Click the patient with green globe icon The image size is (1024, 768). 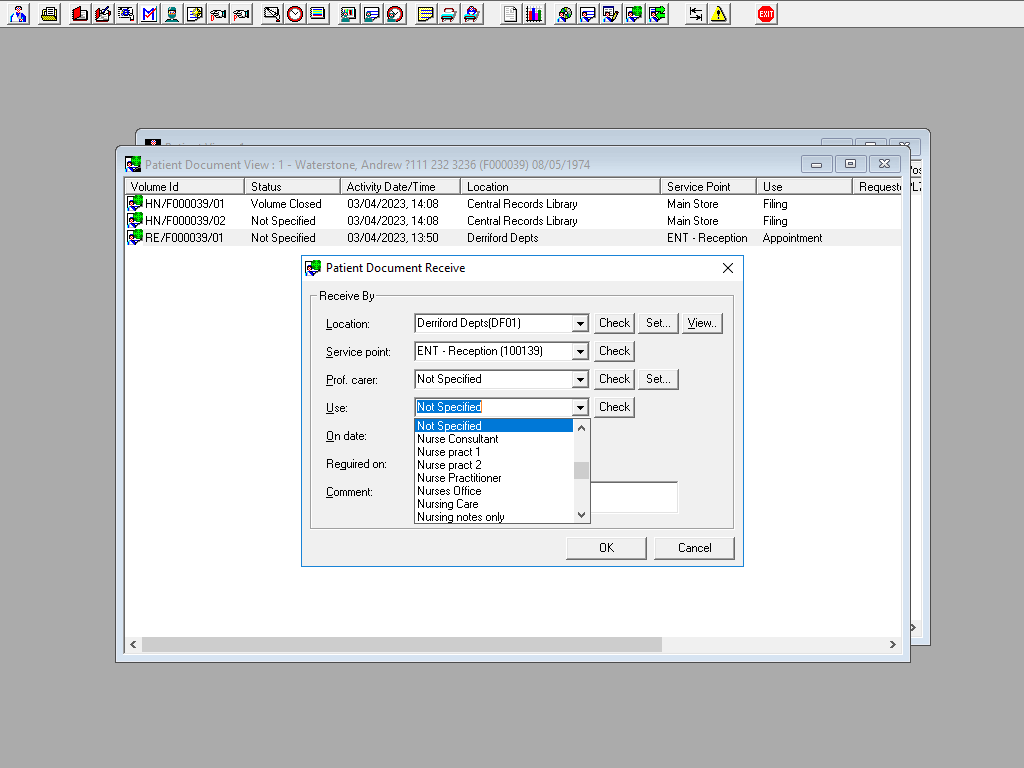point(633,14)
